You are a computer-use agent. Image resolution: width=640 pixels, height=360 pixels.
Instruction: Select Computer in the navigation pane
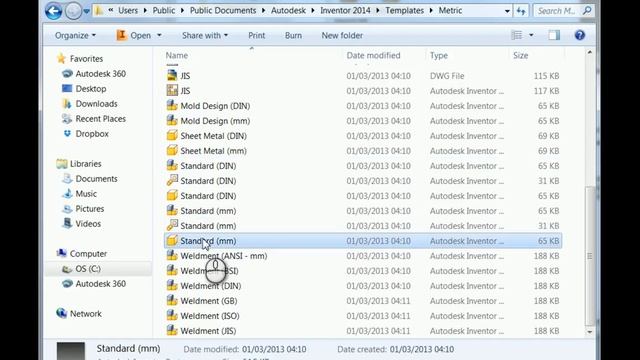click(88, 254)
